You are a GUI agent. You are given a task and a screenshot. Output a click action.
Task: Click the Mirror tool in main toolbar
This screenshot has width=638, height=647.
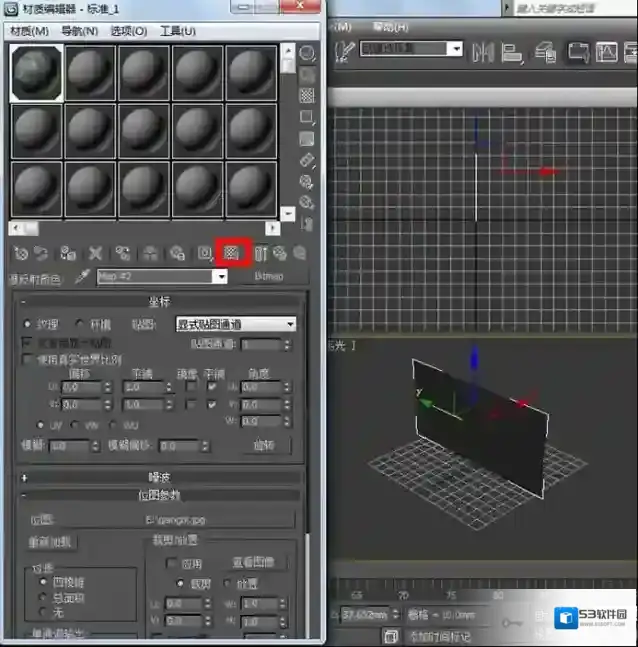(485, 49)
